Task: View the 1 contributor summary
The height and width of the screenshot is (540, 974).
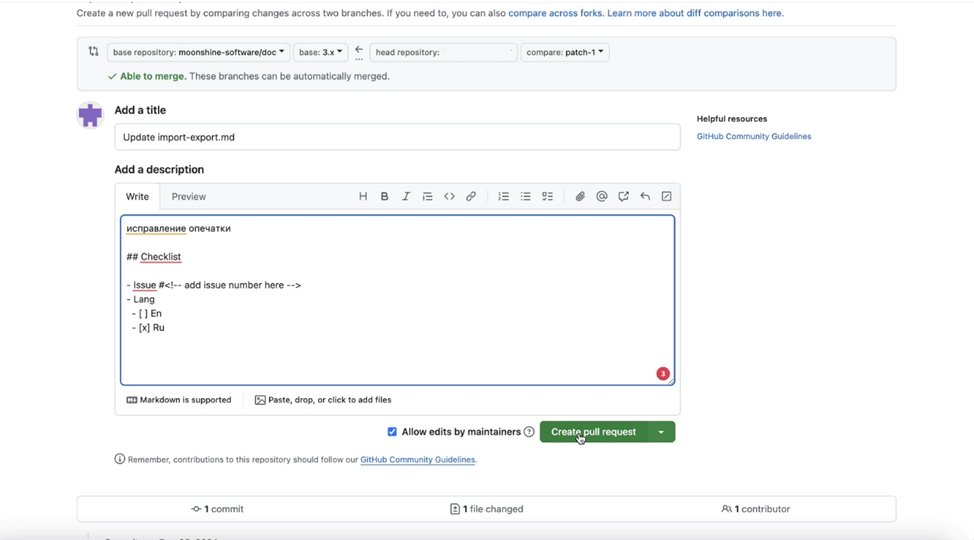Action: click(755, 509)
